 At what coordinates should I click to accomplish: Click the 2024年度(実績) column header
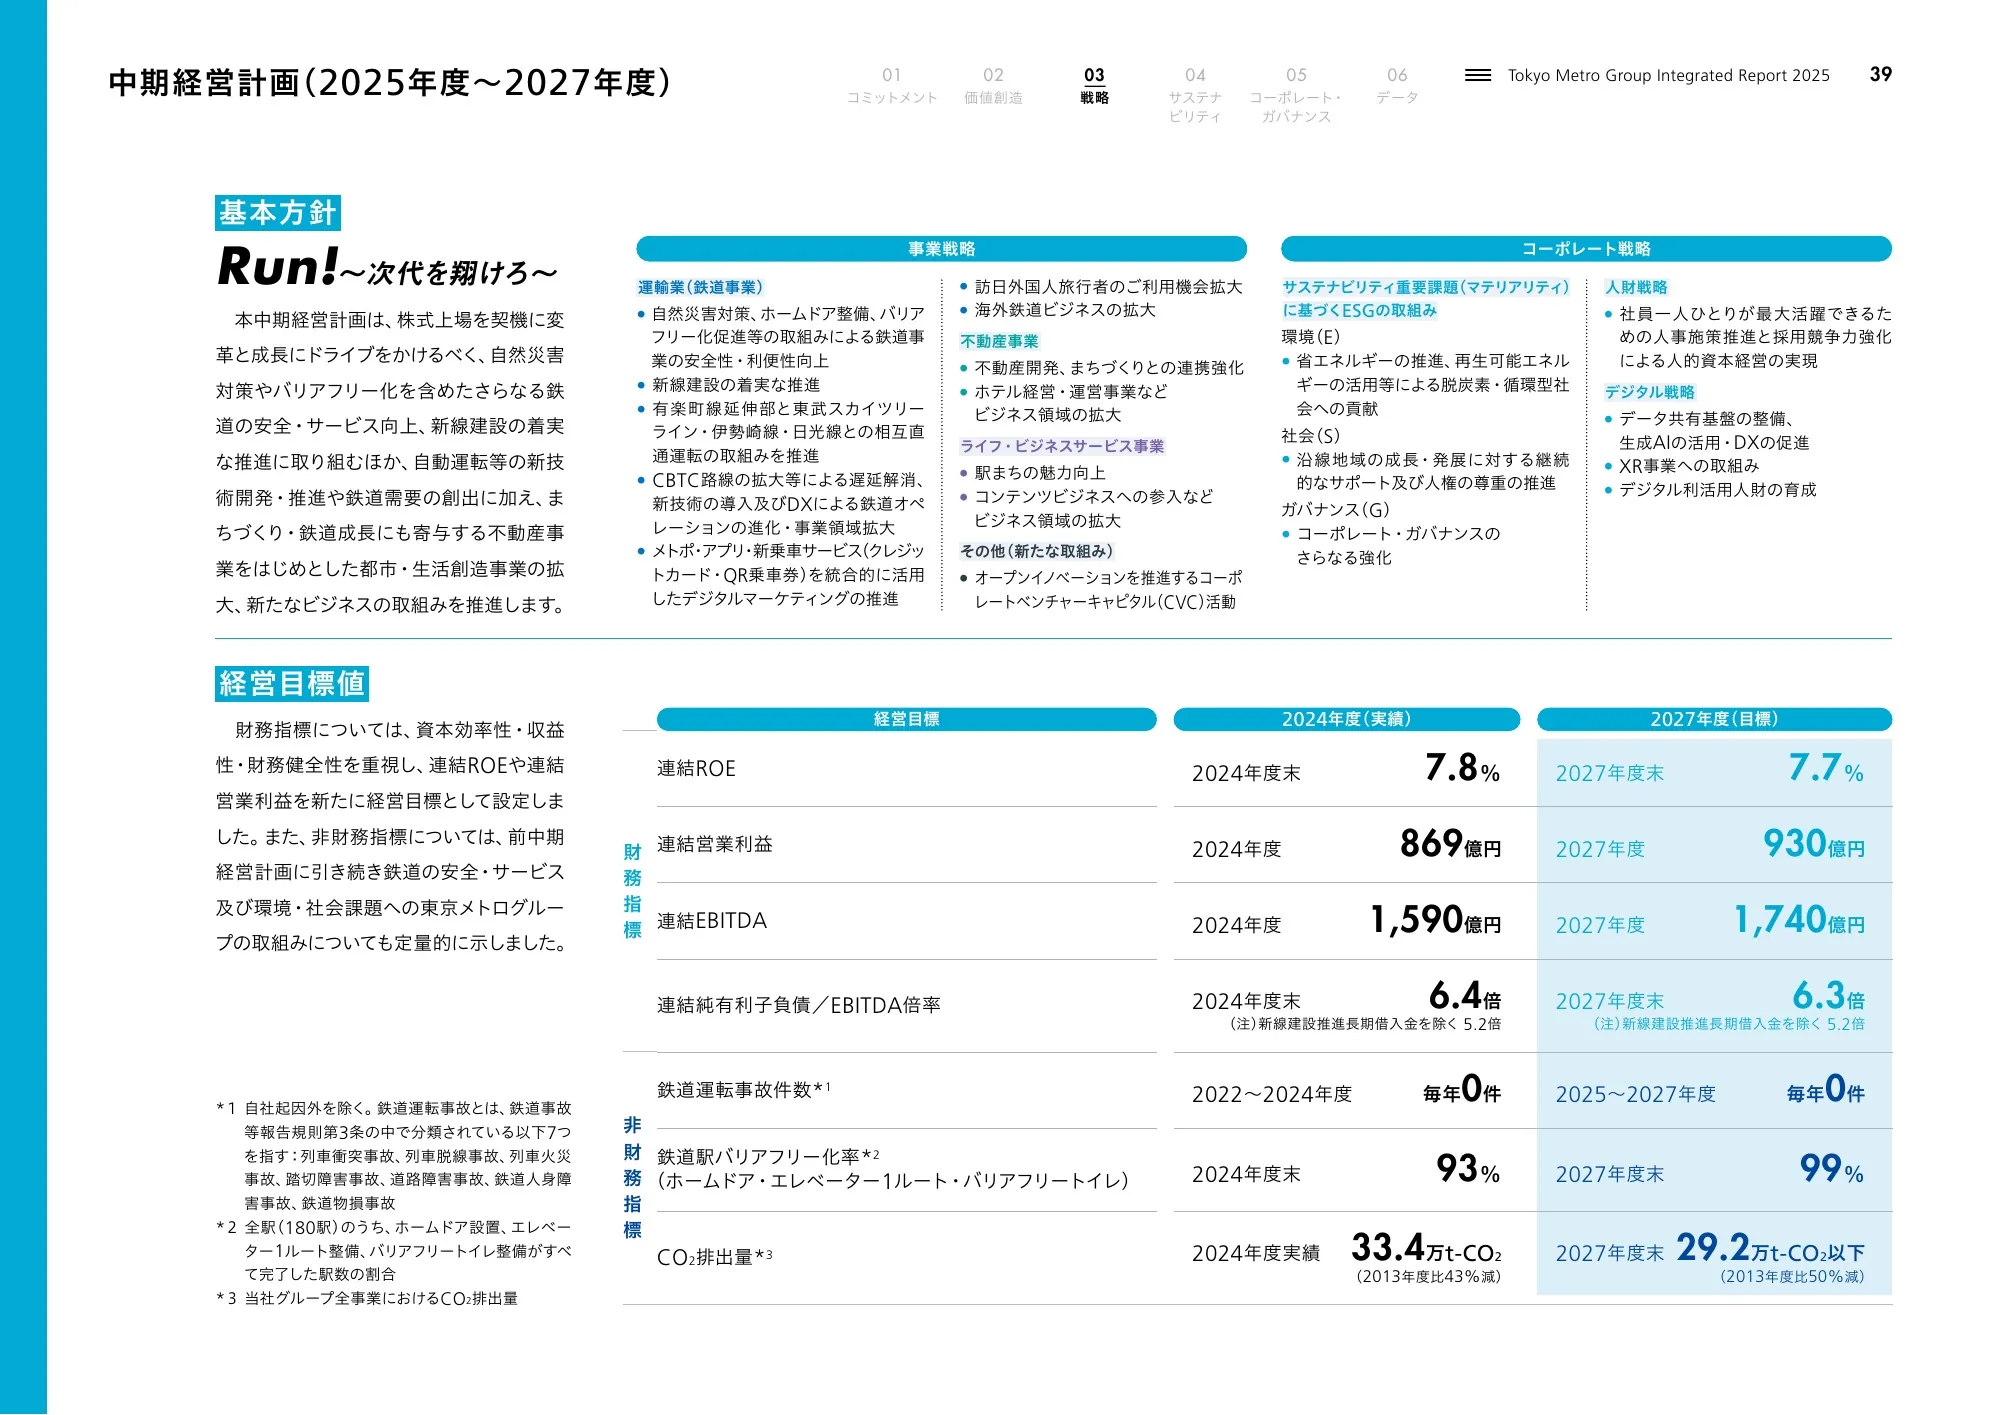(1346, 719)
